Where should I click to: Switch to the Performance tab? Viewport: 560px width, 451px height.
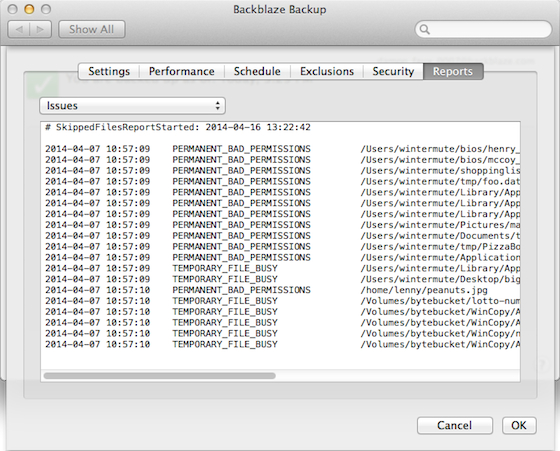pyautogui.click(x=181, y=71)
